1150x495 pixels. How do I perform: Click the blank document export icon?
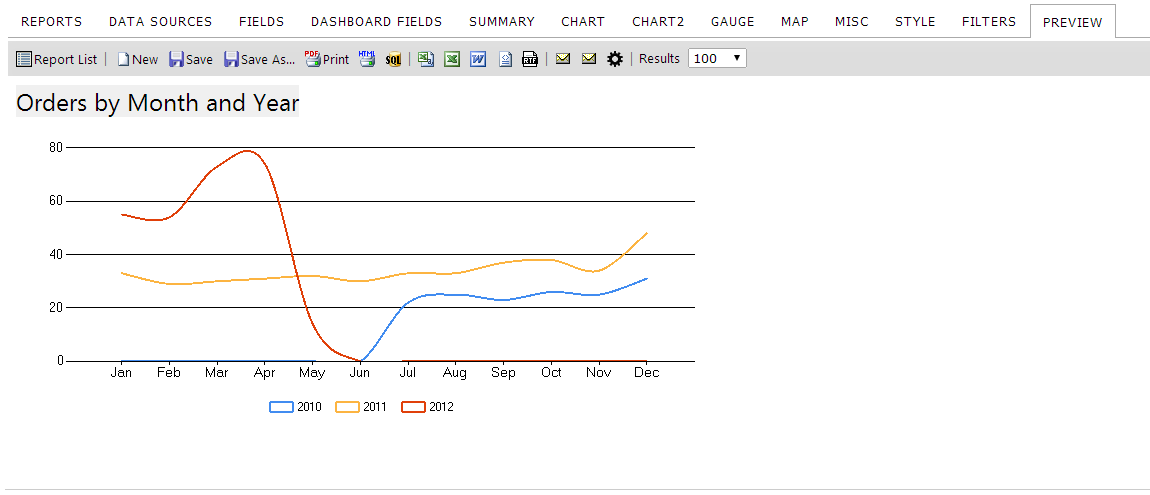point(505,59)
